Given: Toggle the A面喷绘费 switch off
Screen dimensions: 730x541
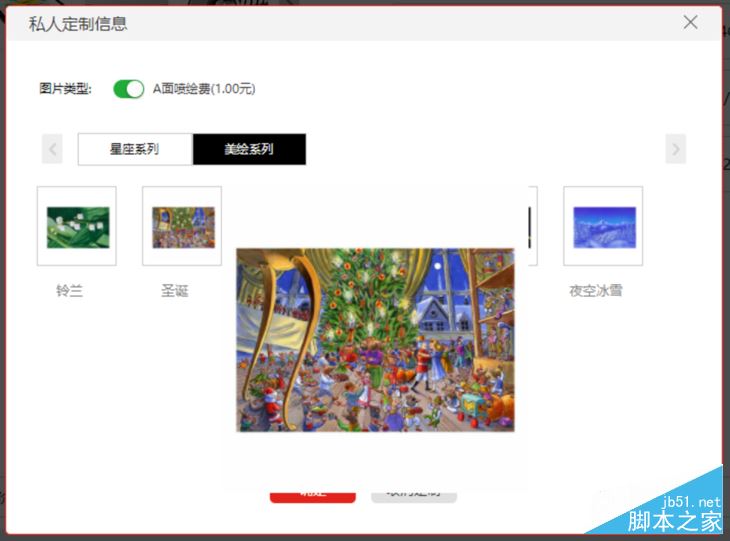Looking at the screenshot, I should (x=128, y=88).
